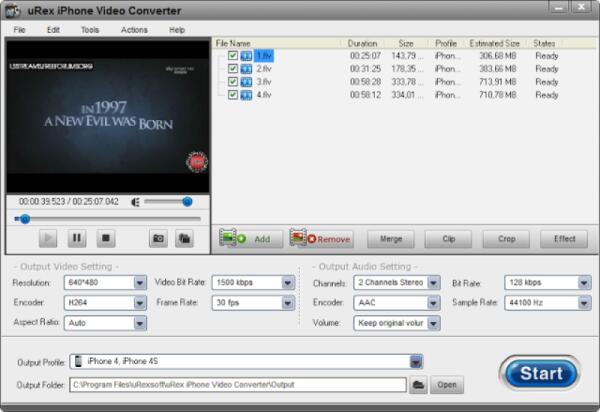The image size is (600, 412).
Task: Pause the video preview
Action: 77,238
